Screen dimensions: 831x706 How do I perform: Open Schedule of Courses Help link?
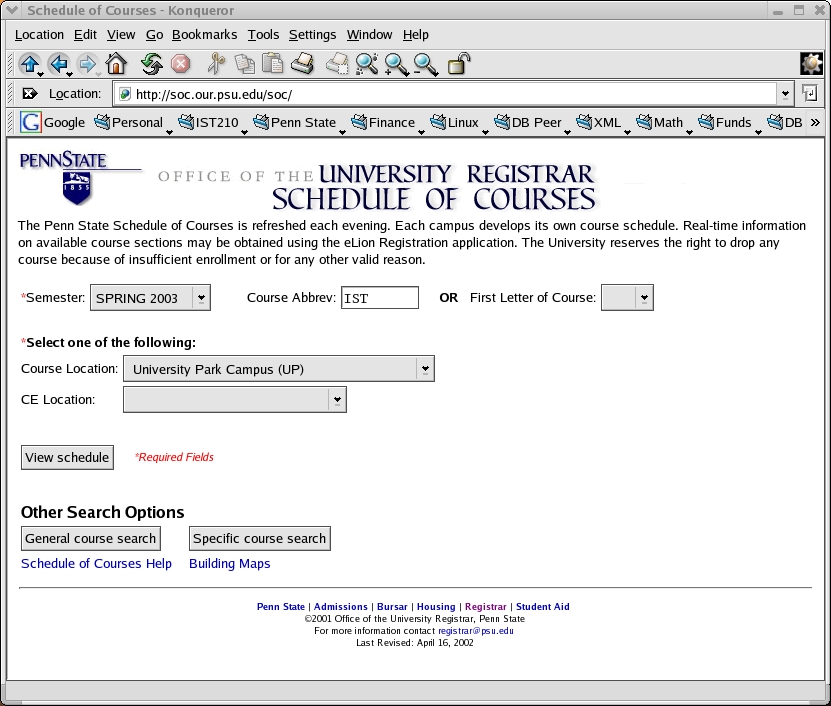[x=96, y=563]
